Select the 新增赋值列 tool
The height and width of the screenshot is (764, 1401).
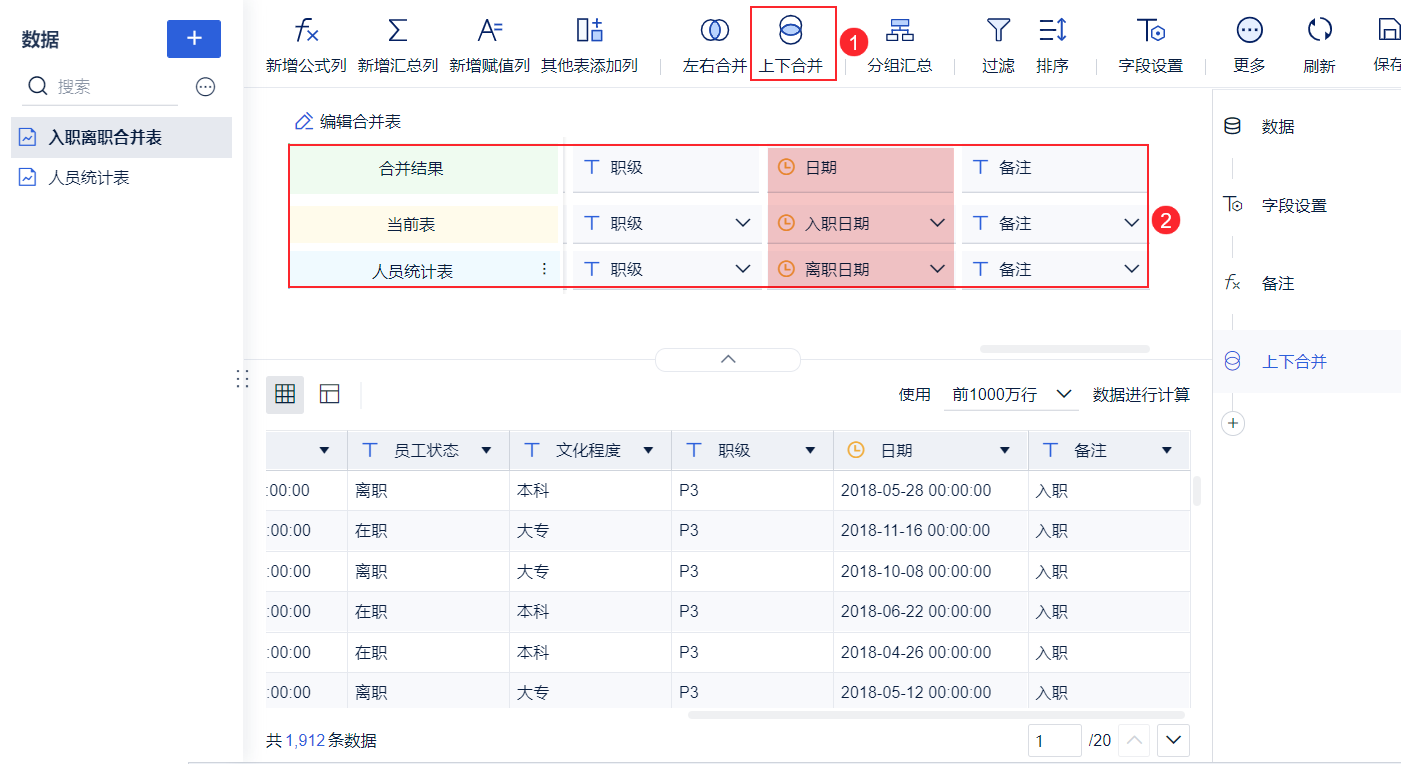tap(489, 46)
